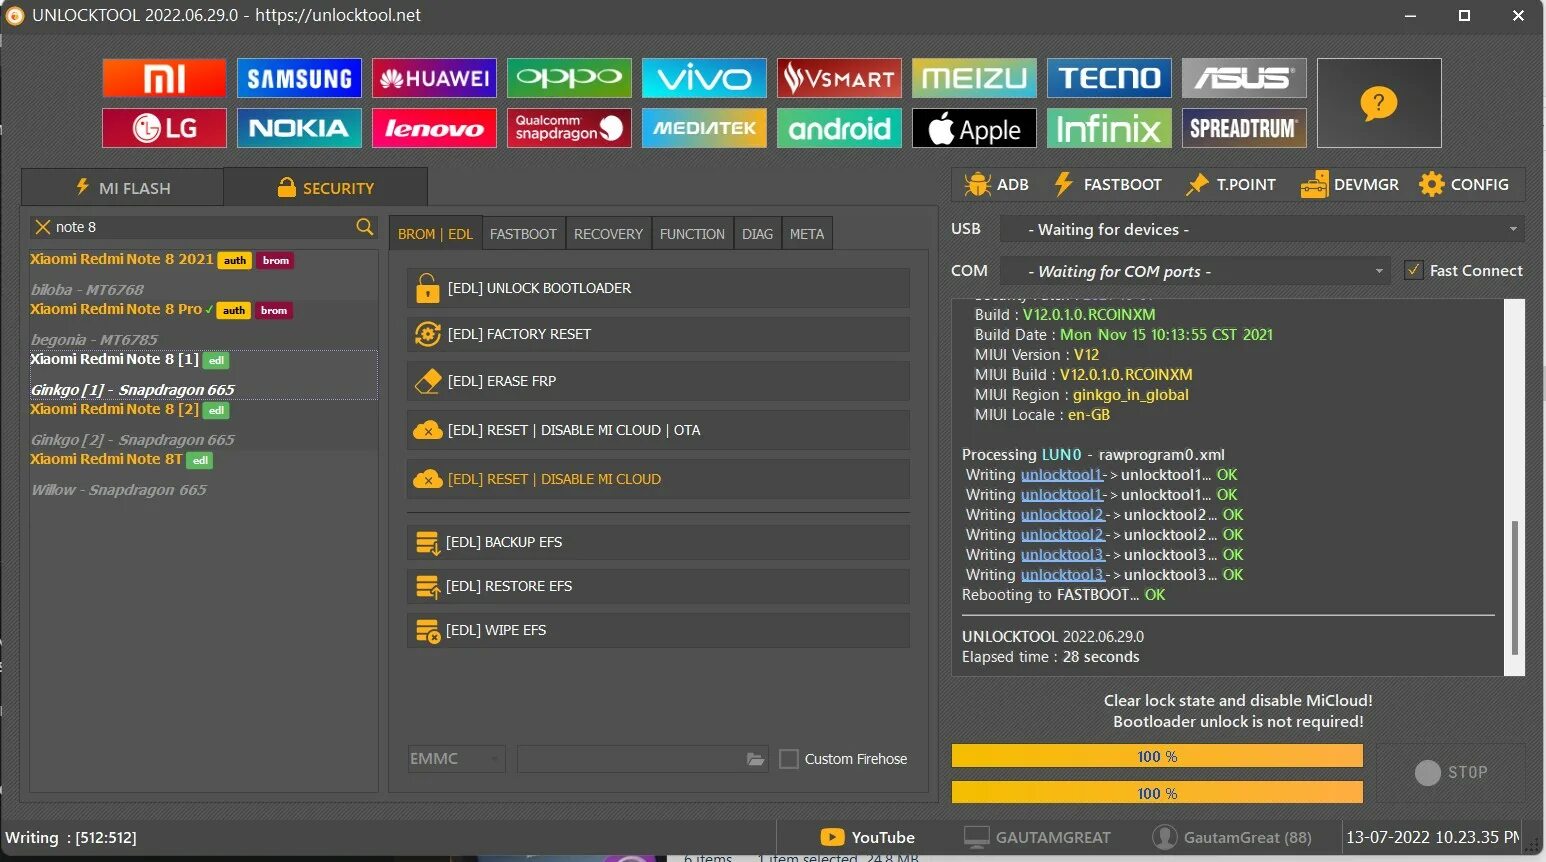The width and height of the screenshot is (1546, 862).
Task: Select the Meizu brand logo
Action: (x=974, y=78)
